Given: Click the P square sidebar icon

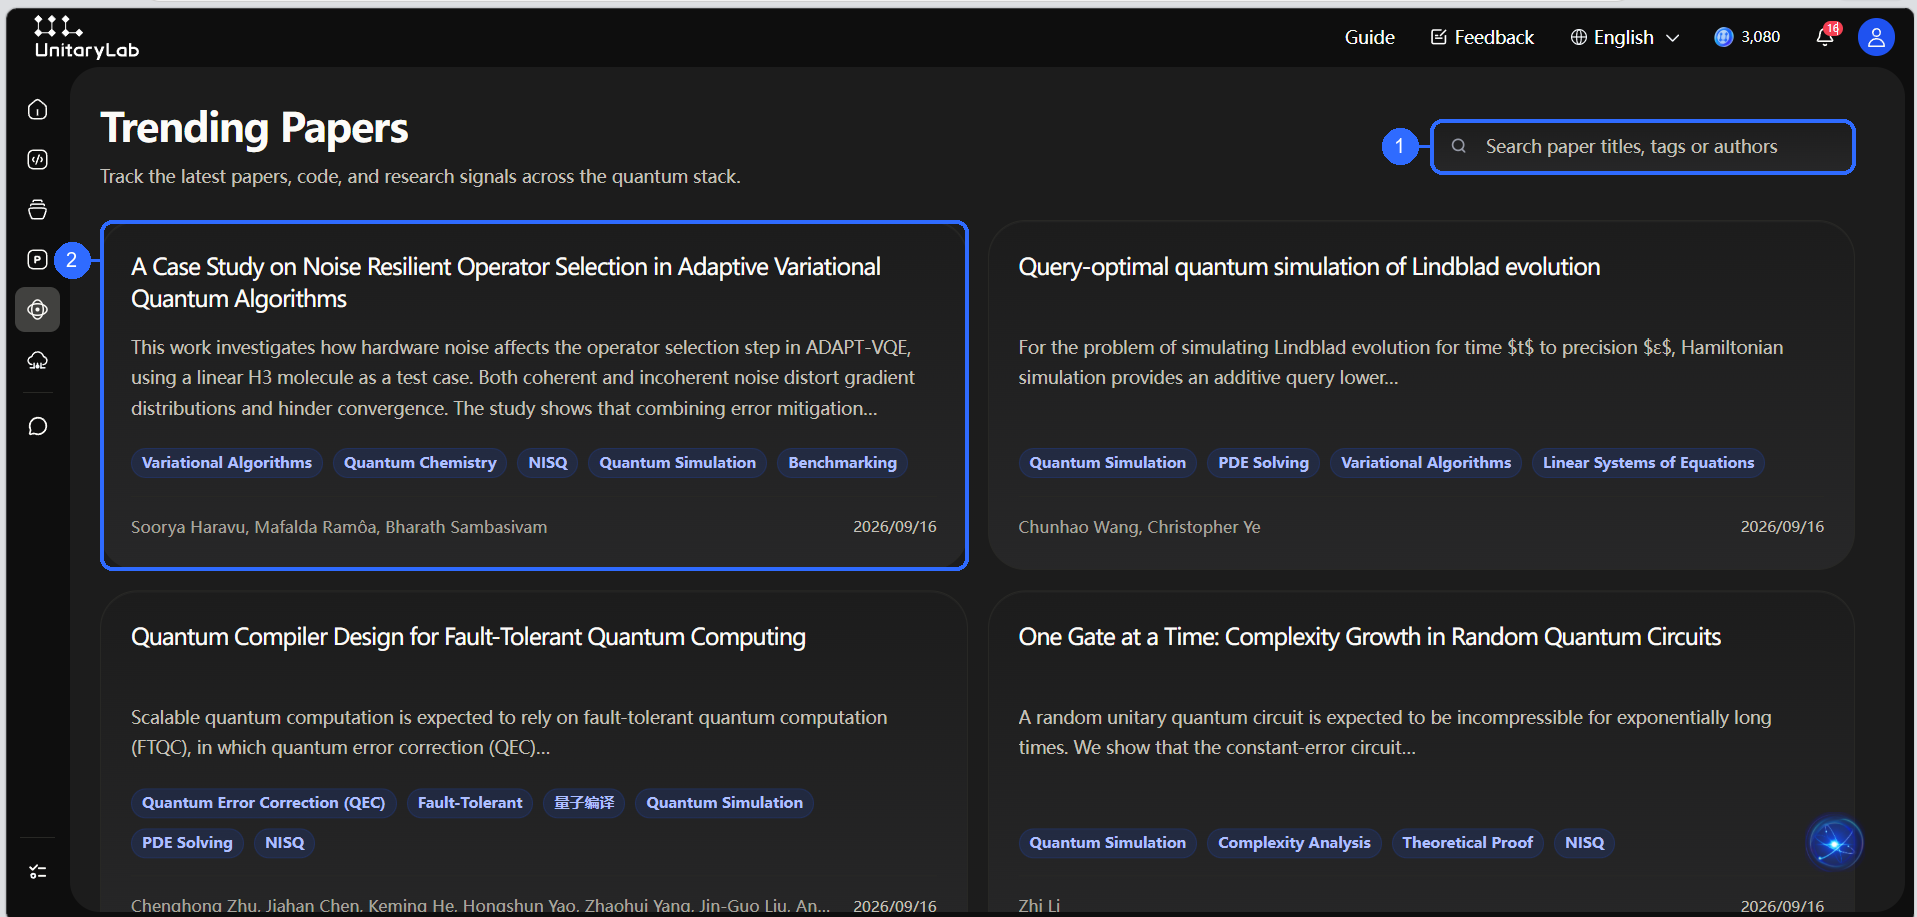Looking at the screenshot, I should pos(37,259).
